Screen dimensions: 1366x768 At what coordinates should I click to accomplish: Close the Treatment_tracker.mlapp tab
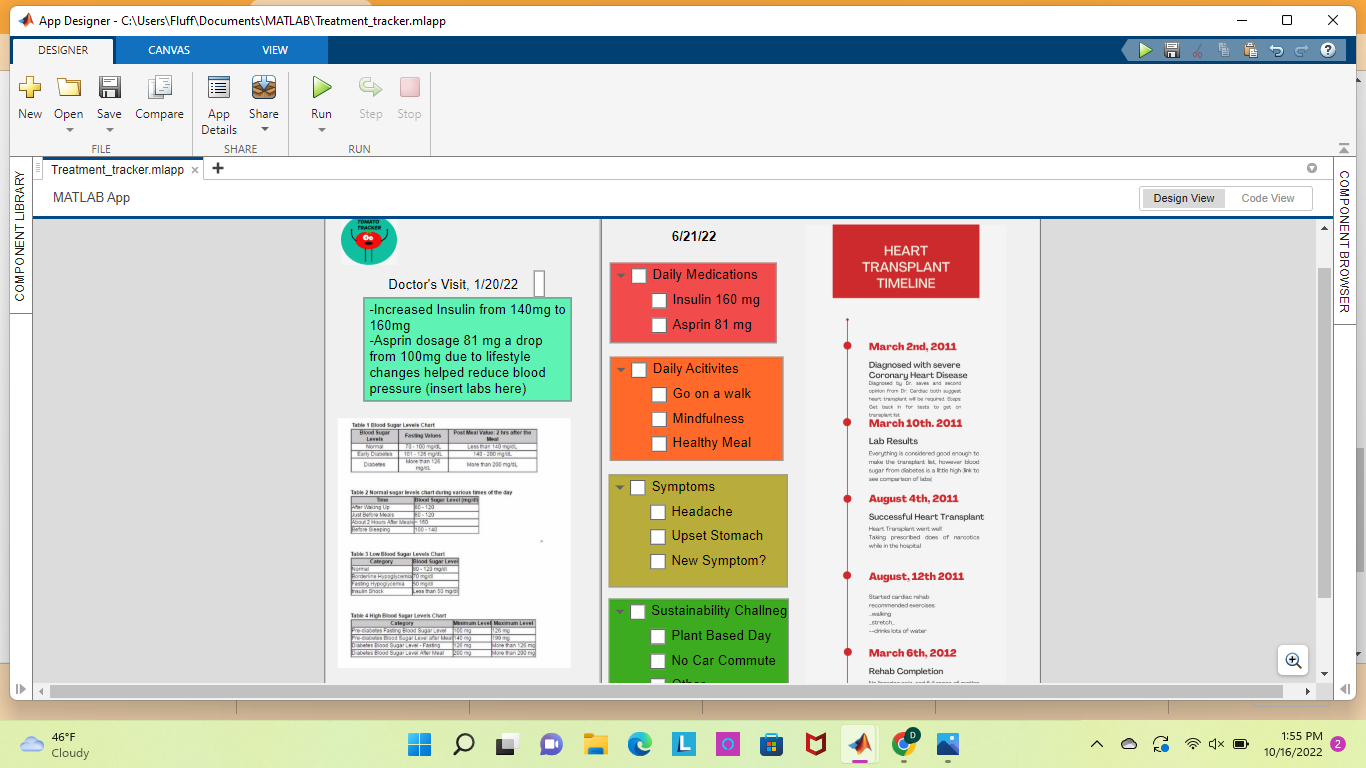(x=195, y=171)
